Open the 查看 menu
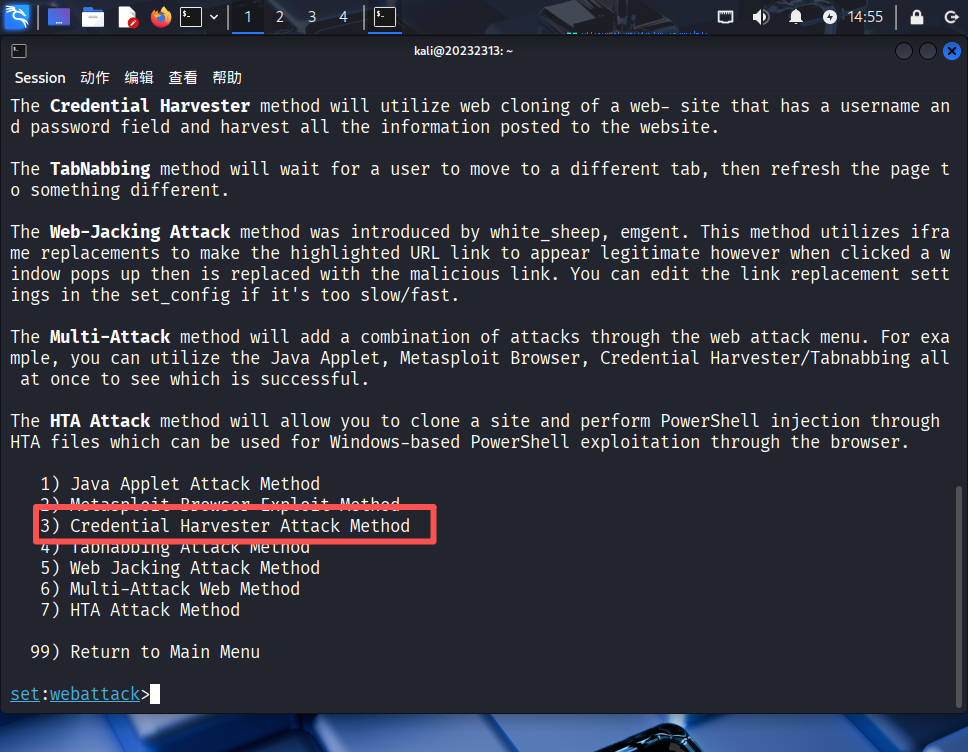968x752 pixels. (x=183, y=78)
